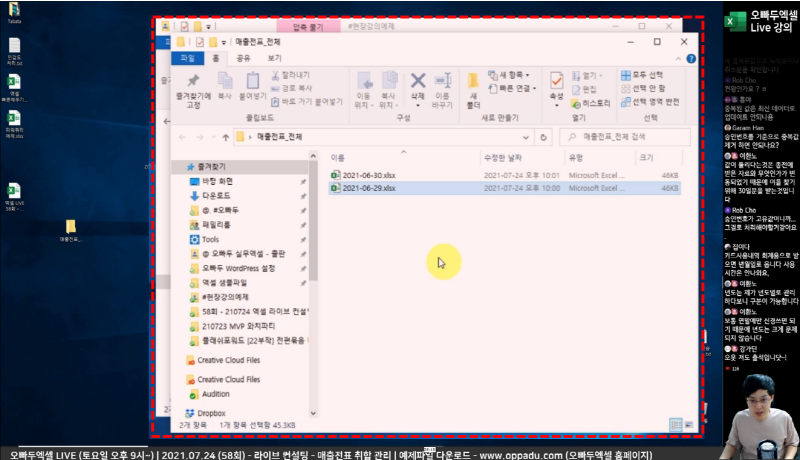Open 210723 MVP 와치파티 folder
This screenshot has height=460, width=800.
pos(238,326)
